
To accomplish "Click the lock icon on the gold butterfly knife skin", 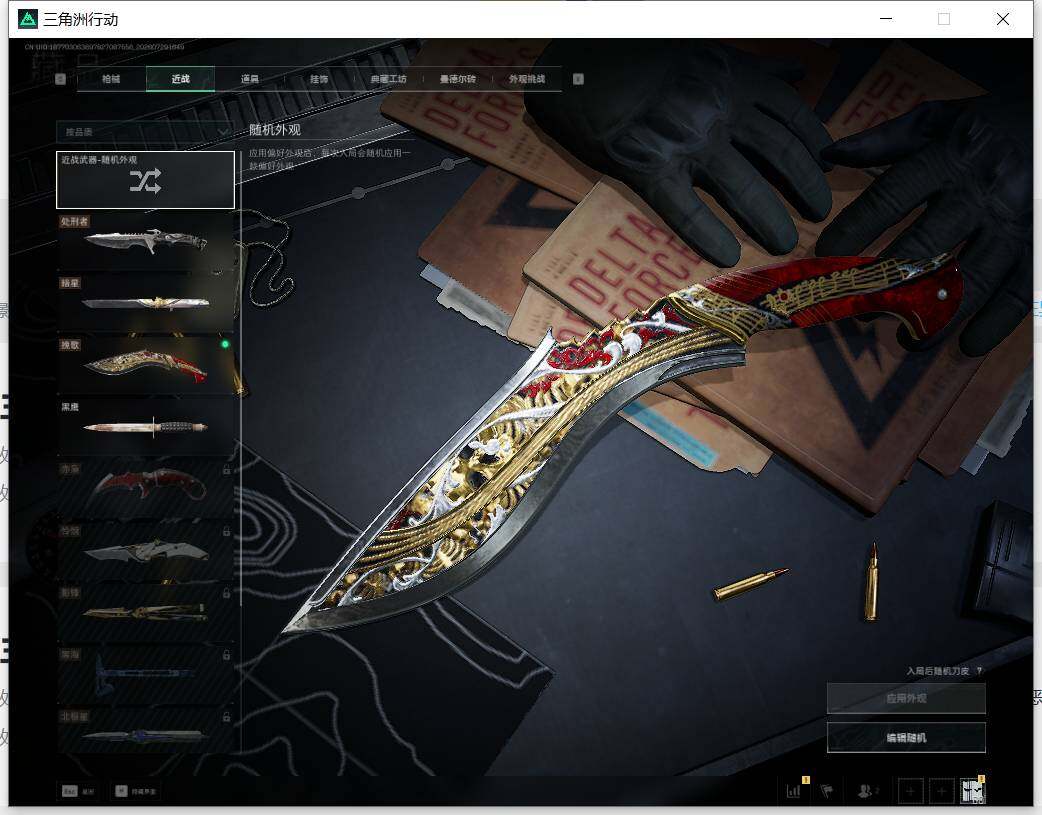I will (227, 593).
